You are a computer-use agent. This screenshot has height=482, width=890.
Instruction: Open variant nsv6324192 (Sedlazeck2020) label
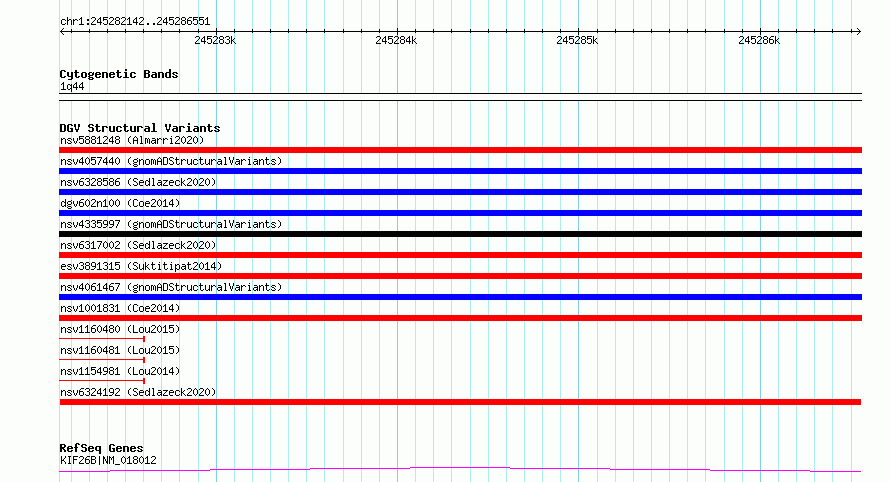[138, 392]
